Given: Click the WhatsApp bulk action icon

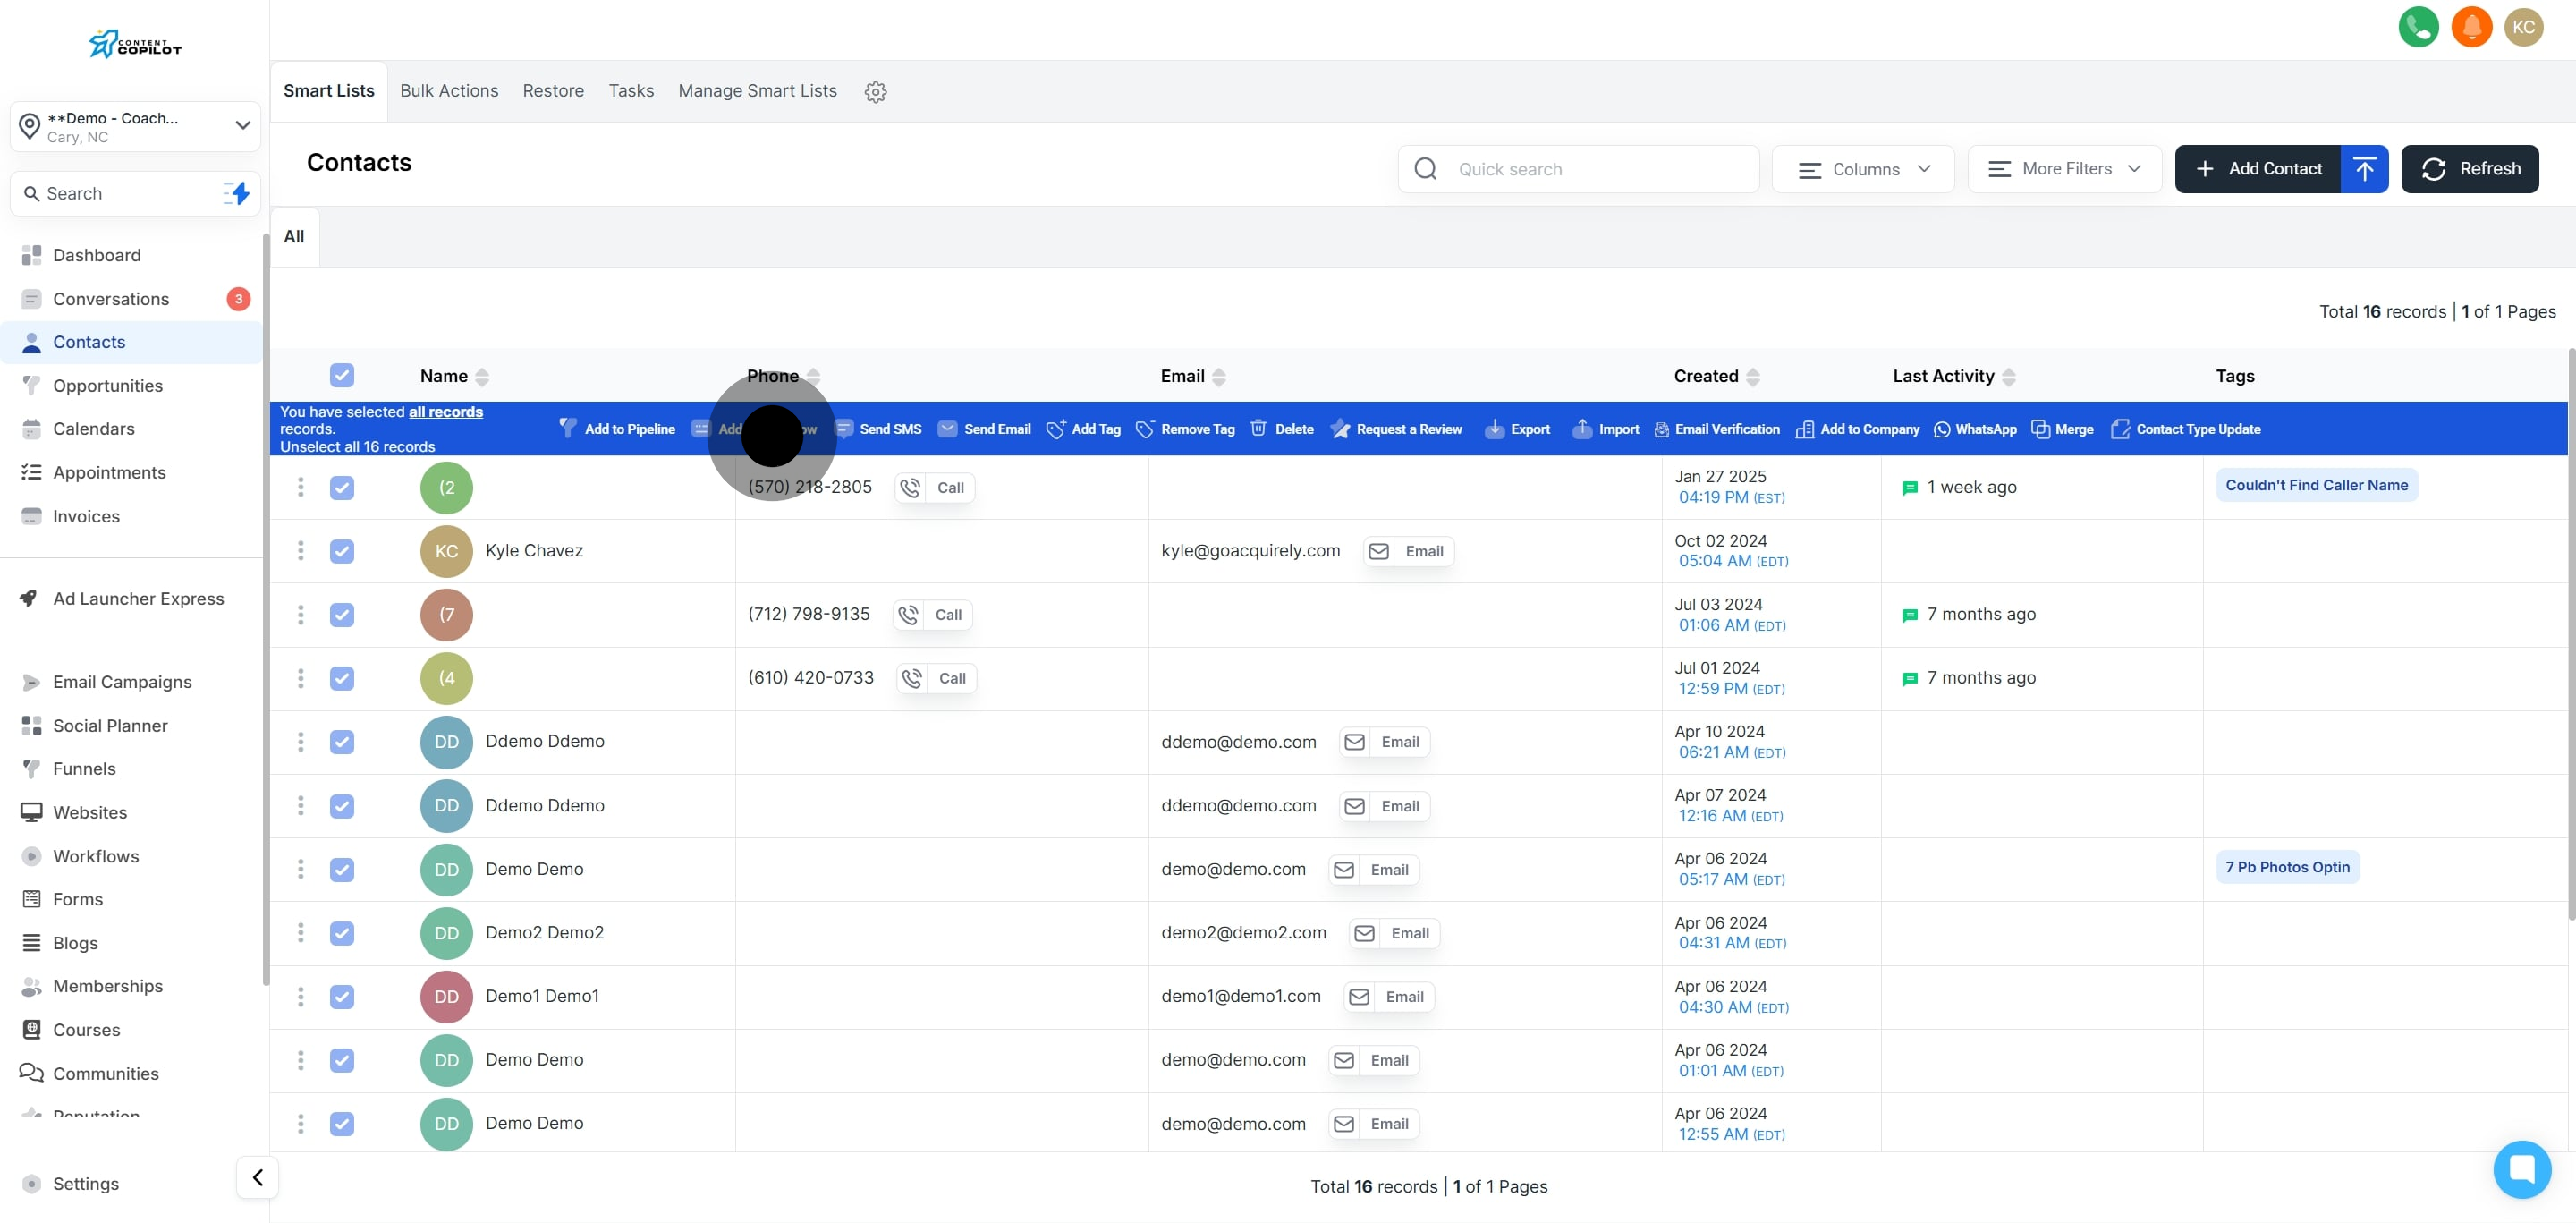Looking at the screenshot, I should 1941,429.
